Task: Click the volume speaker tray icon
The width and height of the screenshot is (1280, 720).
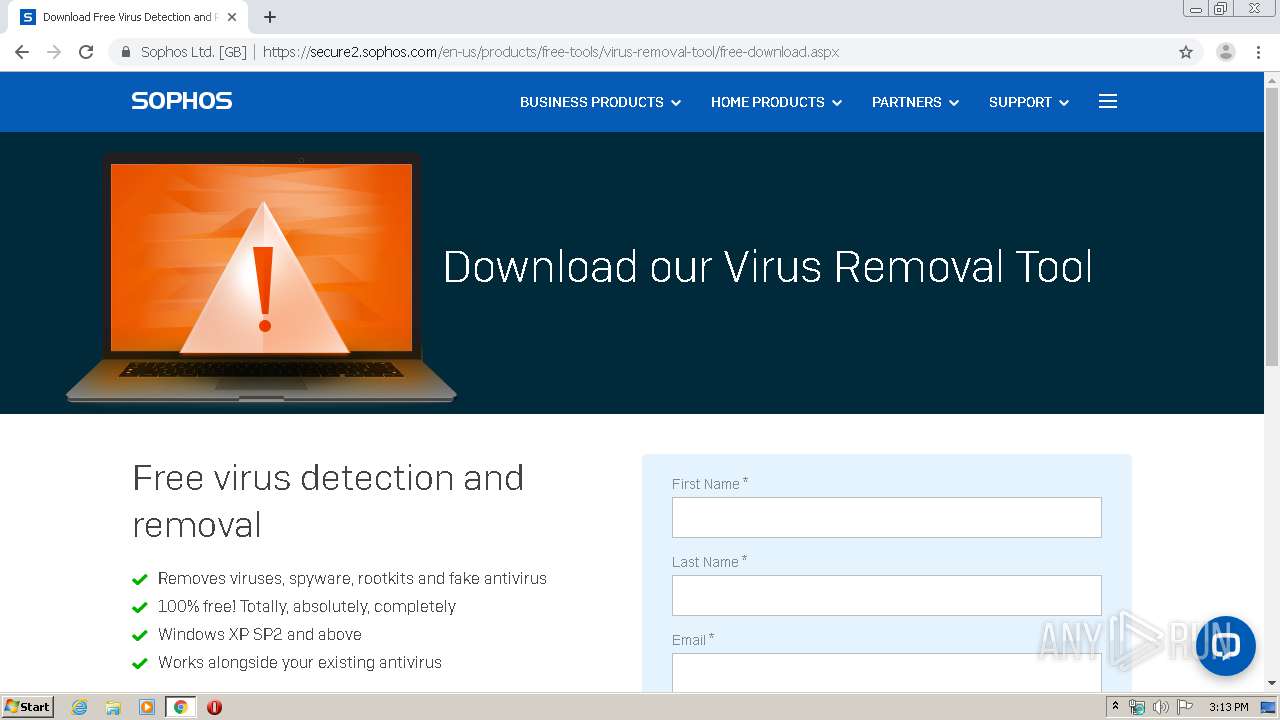Action: [1160, 707]
